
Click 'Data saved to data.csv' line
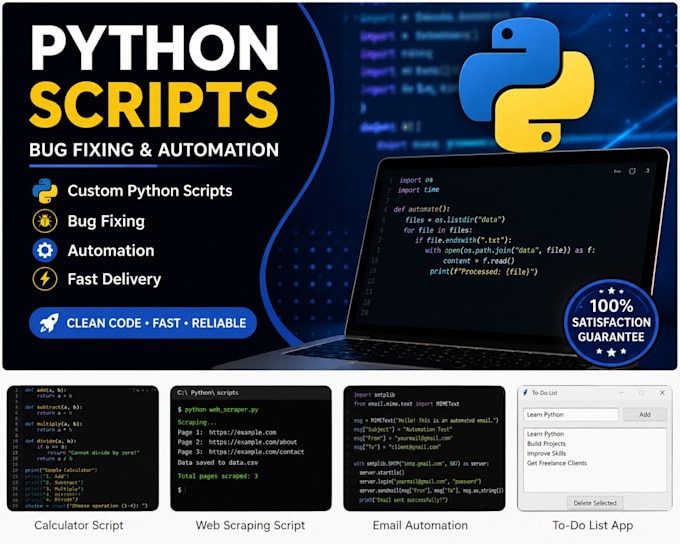pyautogui.click(x=218, y=462)
